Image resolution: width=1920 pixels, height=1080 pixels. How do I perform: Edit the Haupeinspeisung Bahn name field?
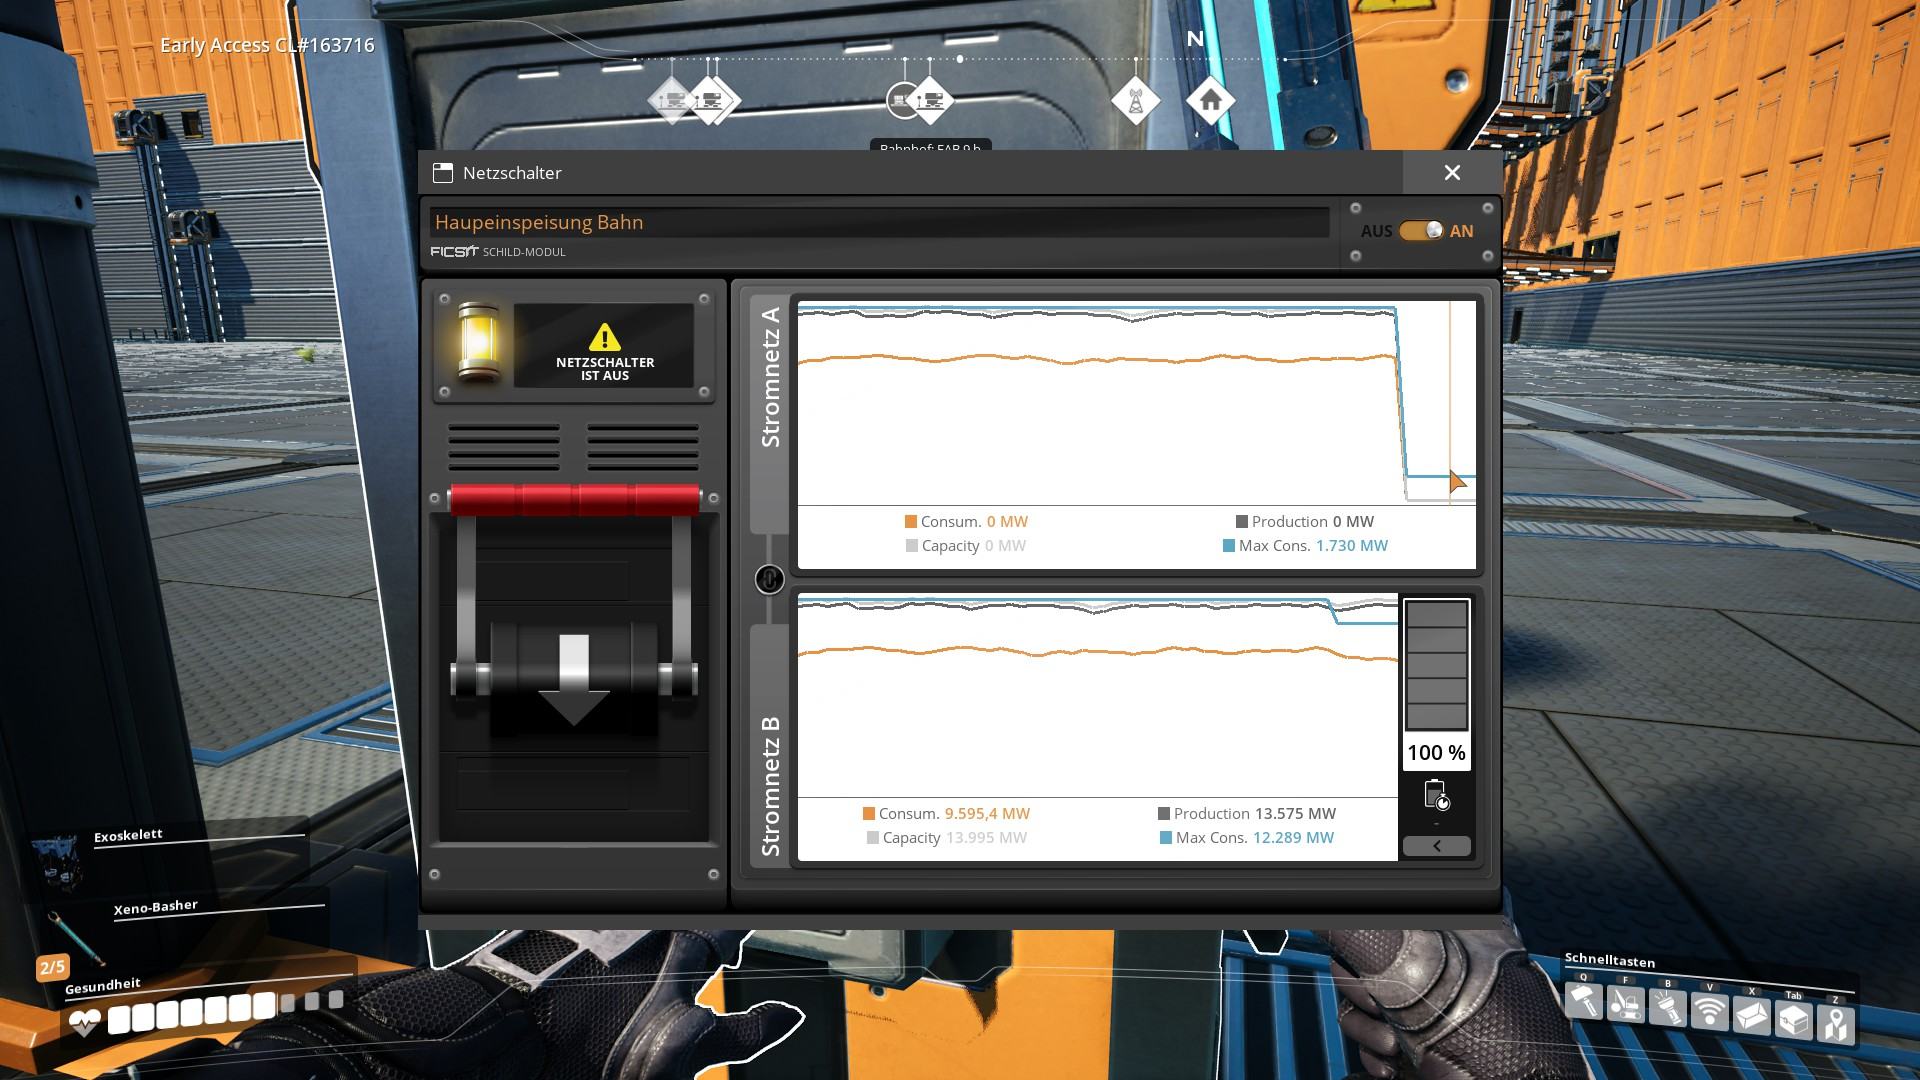[879, 222]
